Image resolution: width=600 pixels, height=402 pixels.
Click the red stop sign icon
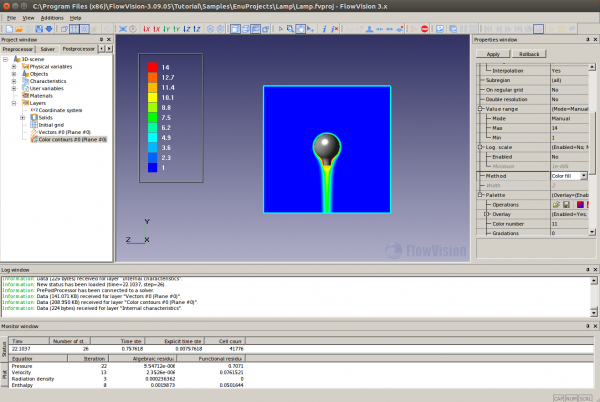(x=424, y=29)
